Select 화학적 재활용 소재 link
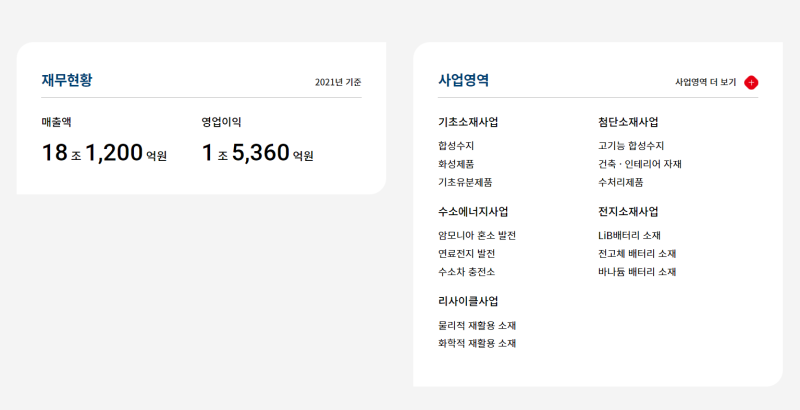The image size is (800, 410). 477,343
